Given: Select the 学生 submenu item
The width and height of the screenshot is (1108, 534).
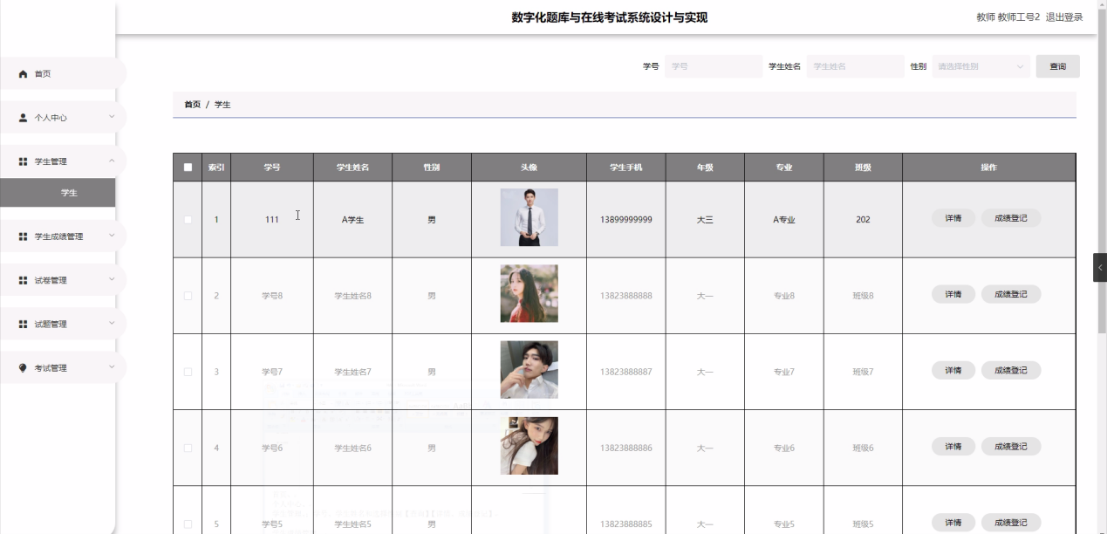Looking at the screenshot, I should coord(57,193).
